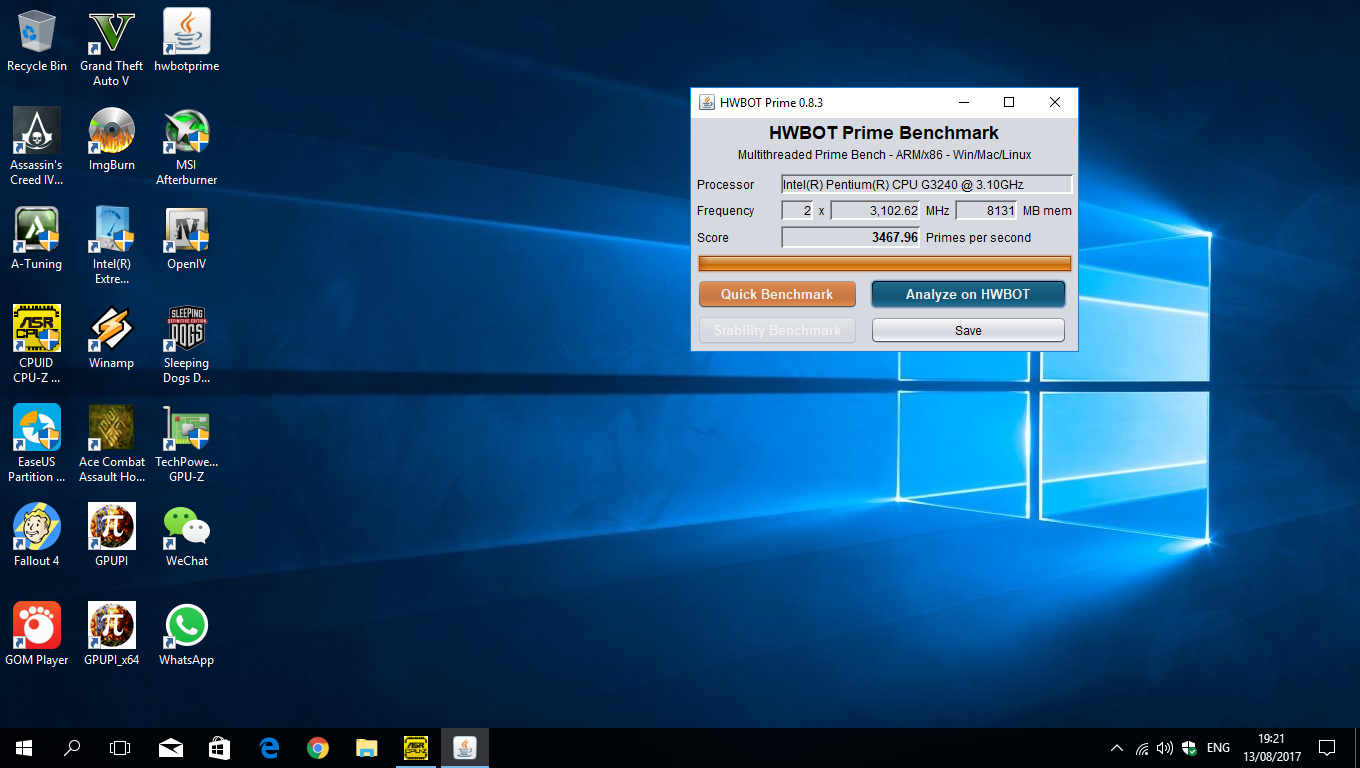Select the hwbotprime Java icon
The height and width of the screenshot is (768, 1360).
click(186, 41)
